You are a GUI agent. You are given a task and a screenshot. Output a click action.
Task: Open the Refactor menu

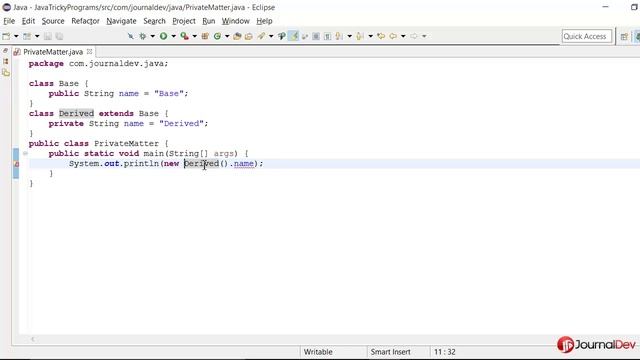(x=85, y=21)
